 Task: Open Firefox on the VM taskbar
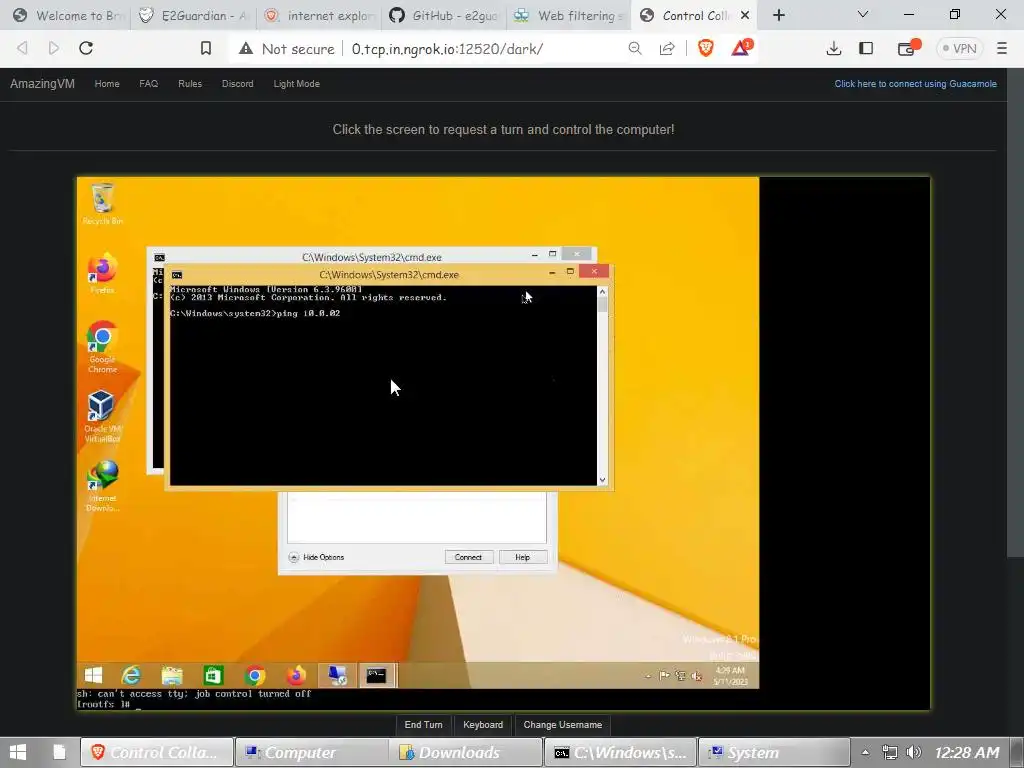(296, 675)
